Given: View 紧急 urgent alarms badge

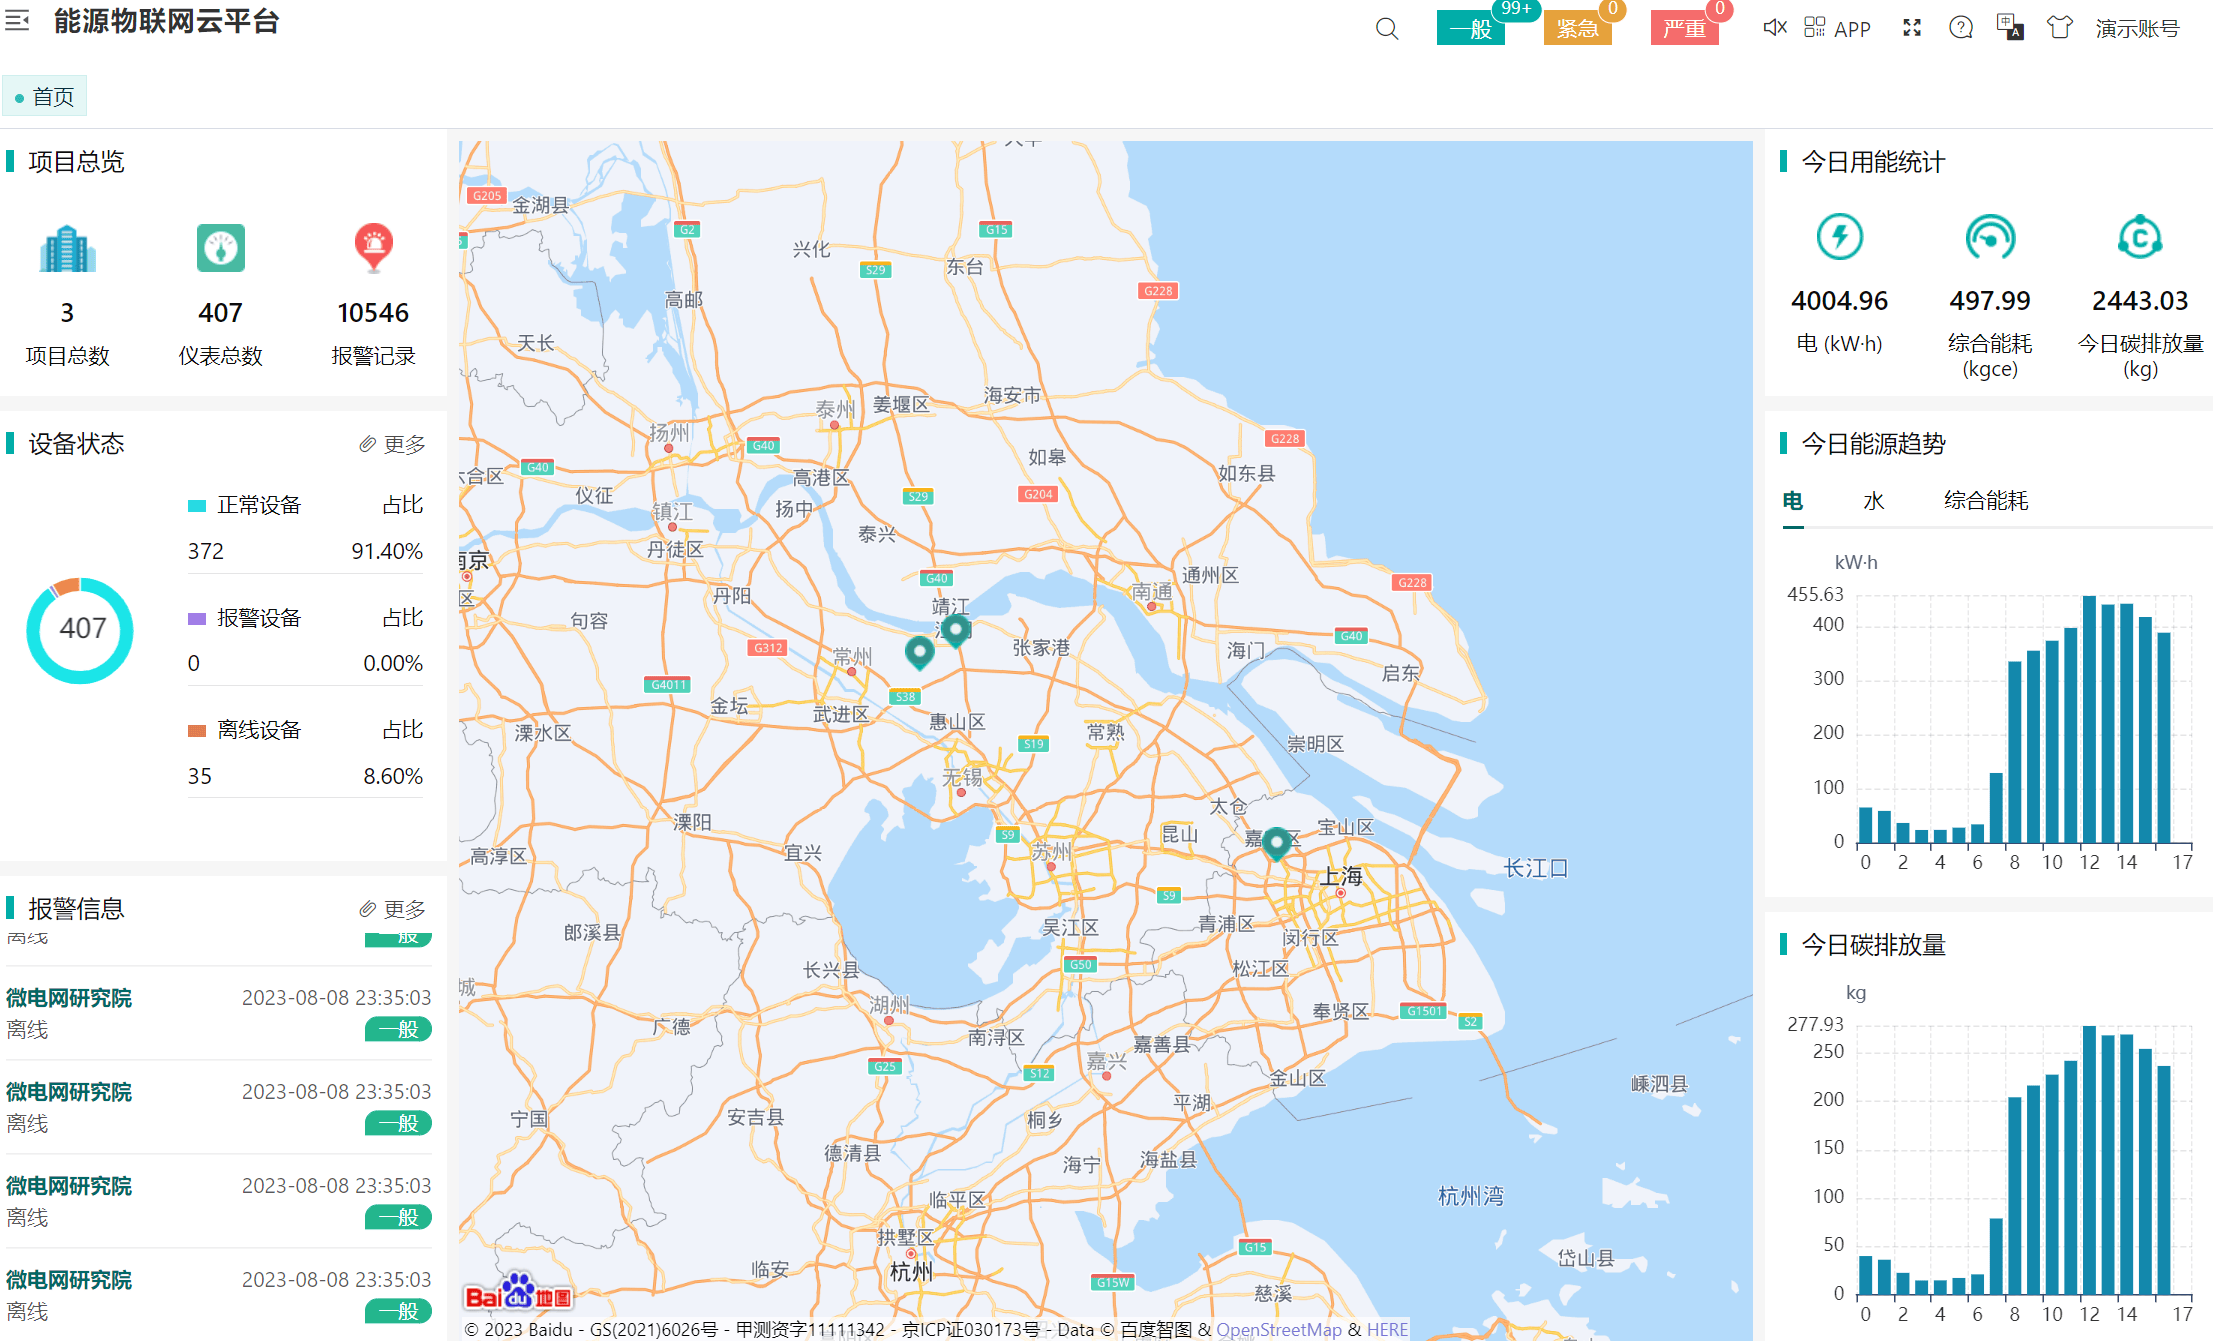Looking at the screenshot, I should [x=1577, y=28].
